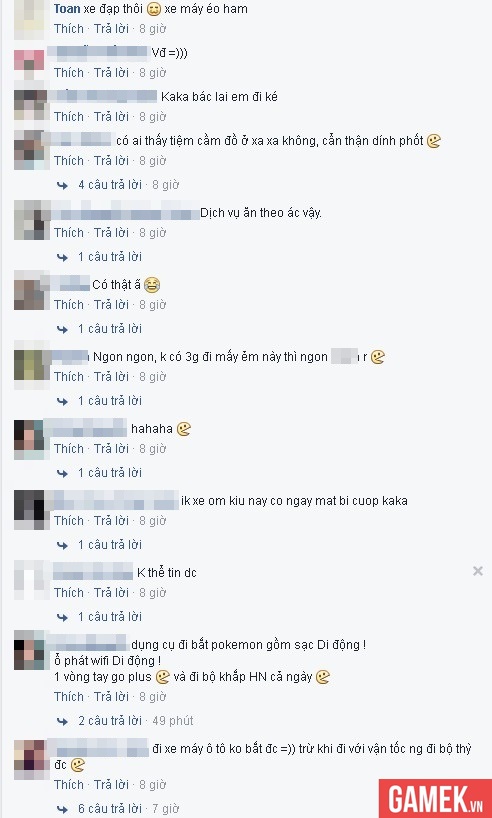
Task: Click emoticon after "cẩn thận dính phốt"
Action: (x=434, y=141)
